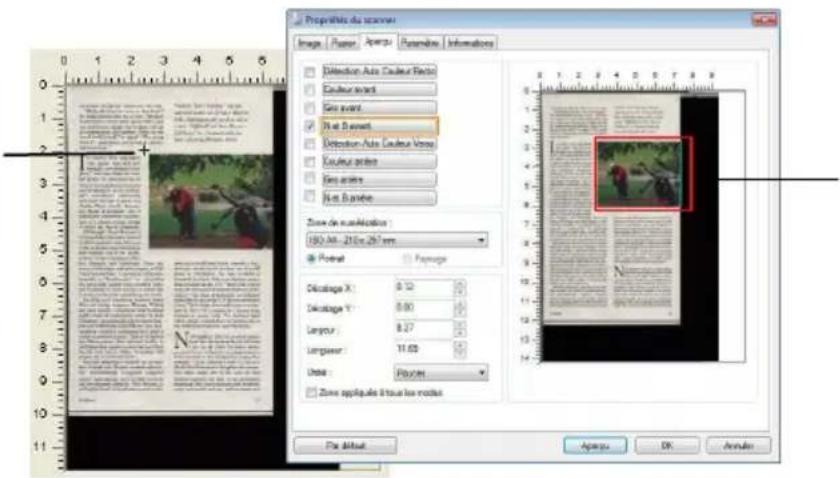Click the Décalage X value field
This screenshot has height=478, width=840.
(423, 287)
